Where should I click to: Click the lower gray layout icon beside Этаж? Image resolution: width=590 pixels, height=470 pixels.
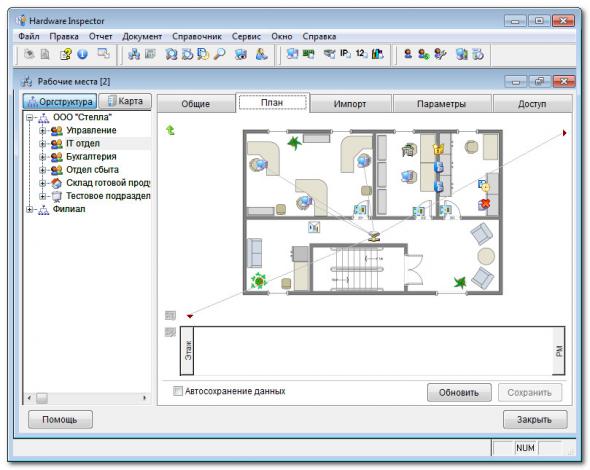tap(170, 332)
